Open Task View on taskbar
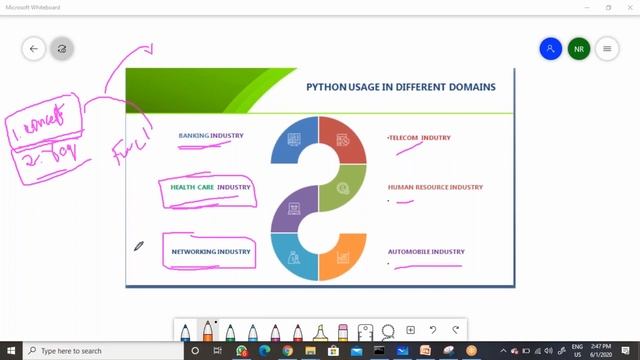This screenshot has height=360, width=640. point(218,351)
